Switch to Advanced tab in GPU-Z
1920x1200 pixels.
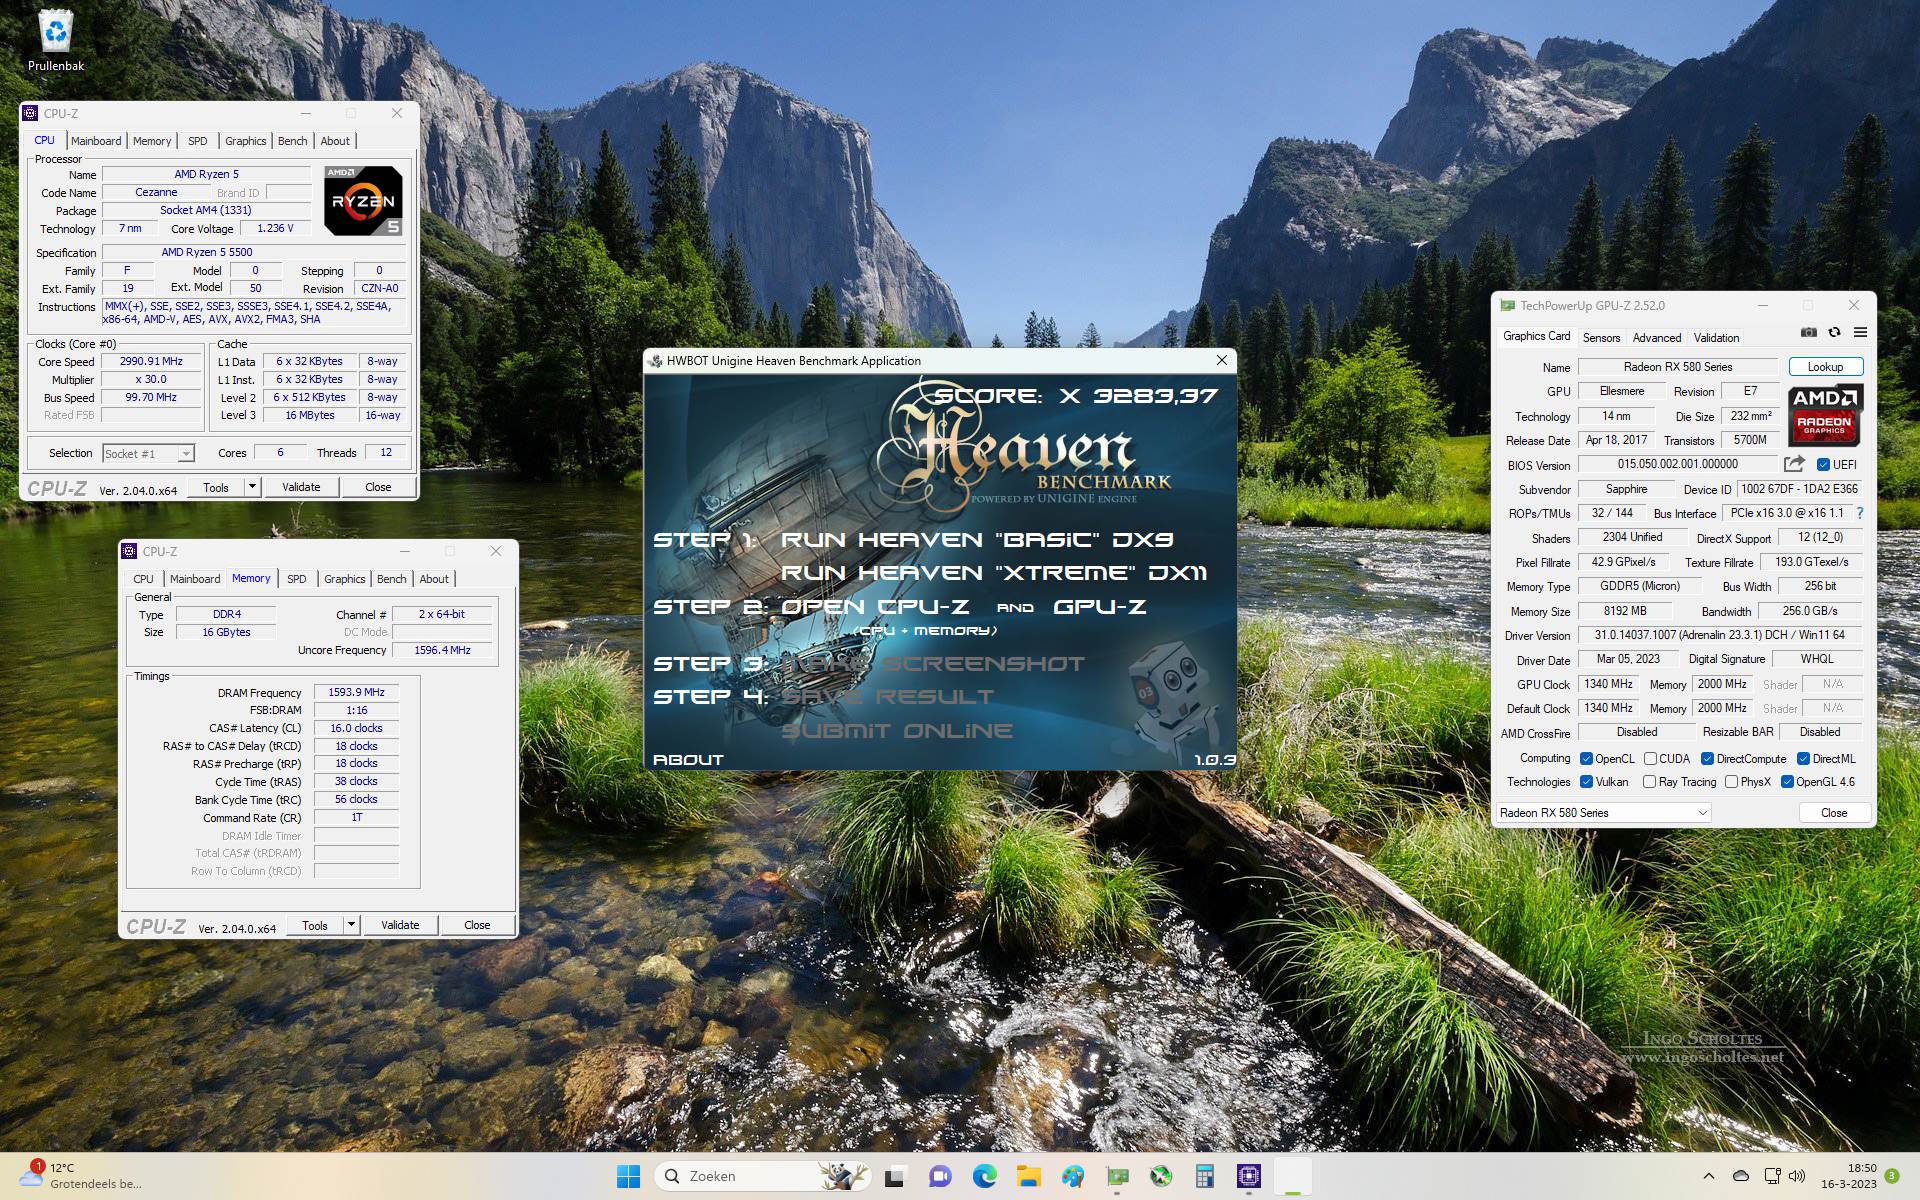(x=1657, y=338)
